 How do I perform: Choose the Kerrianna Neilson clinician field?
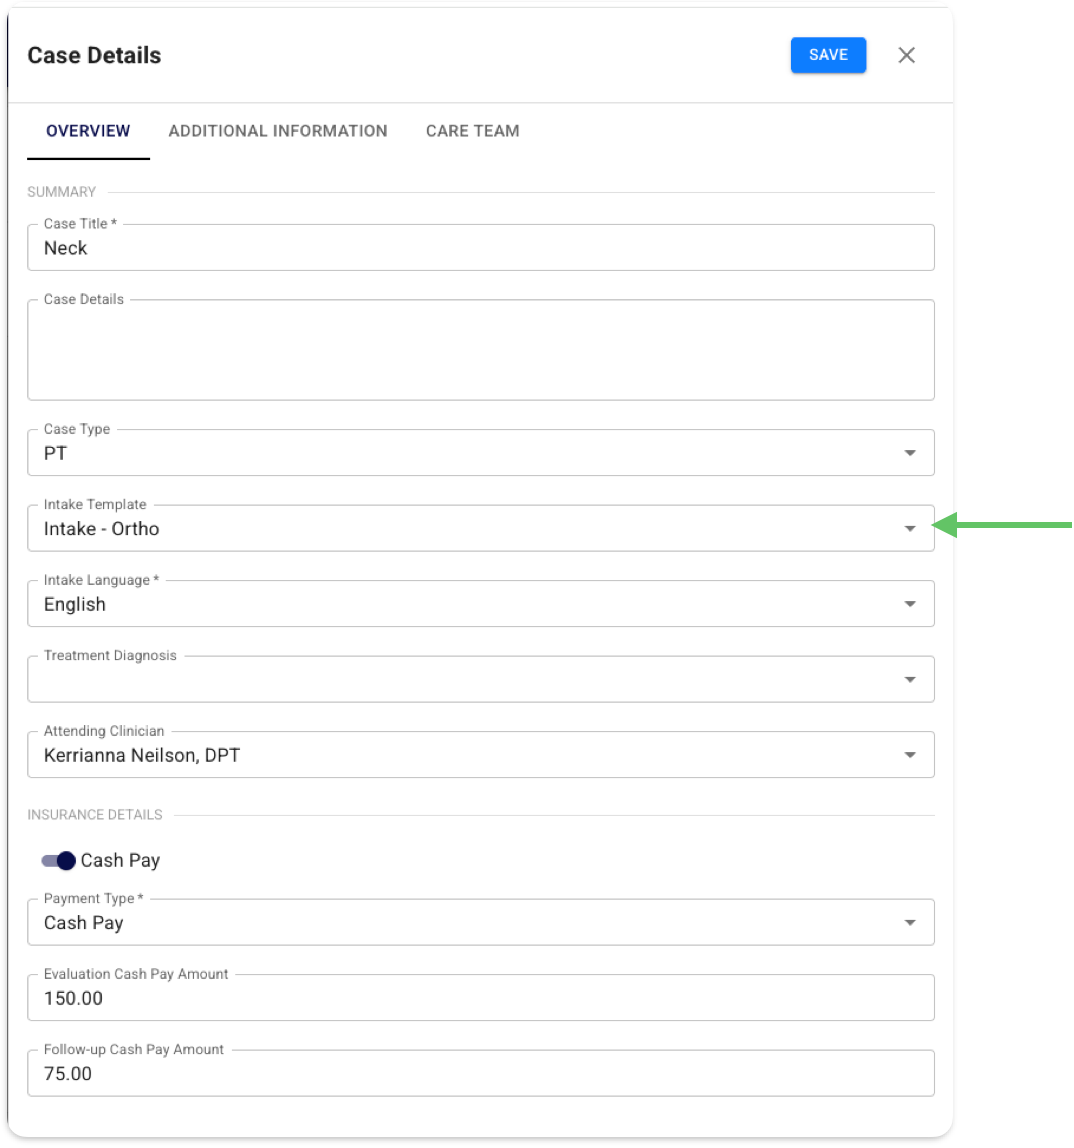pos(460,756)
